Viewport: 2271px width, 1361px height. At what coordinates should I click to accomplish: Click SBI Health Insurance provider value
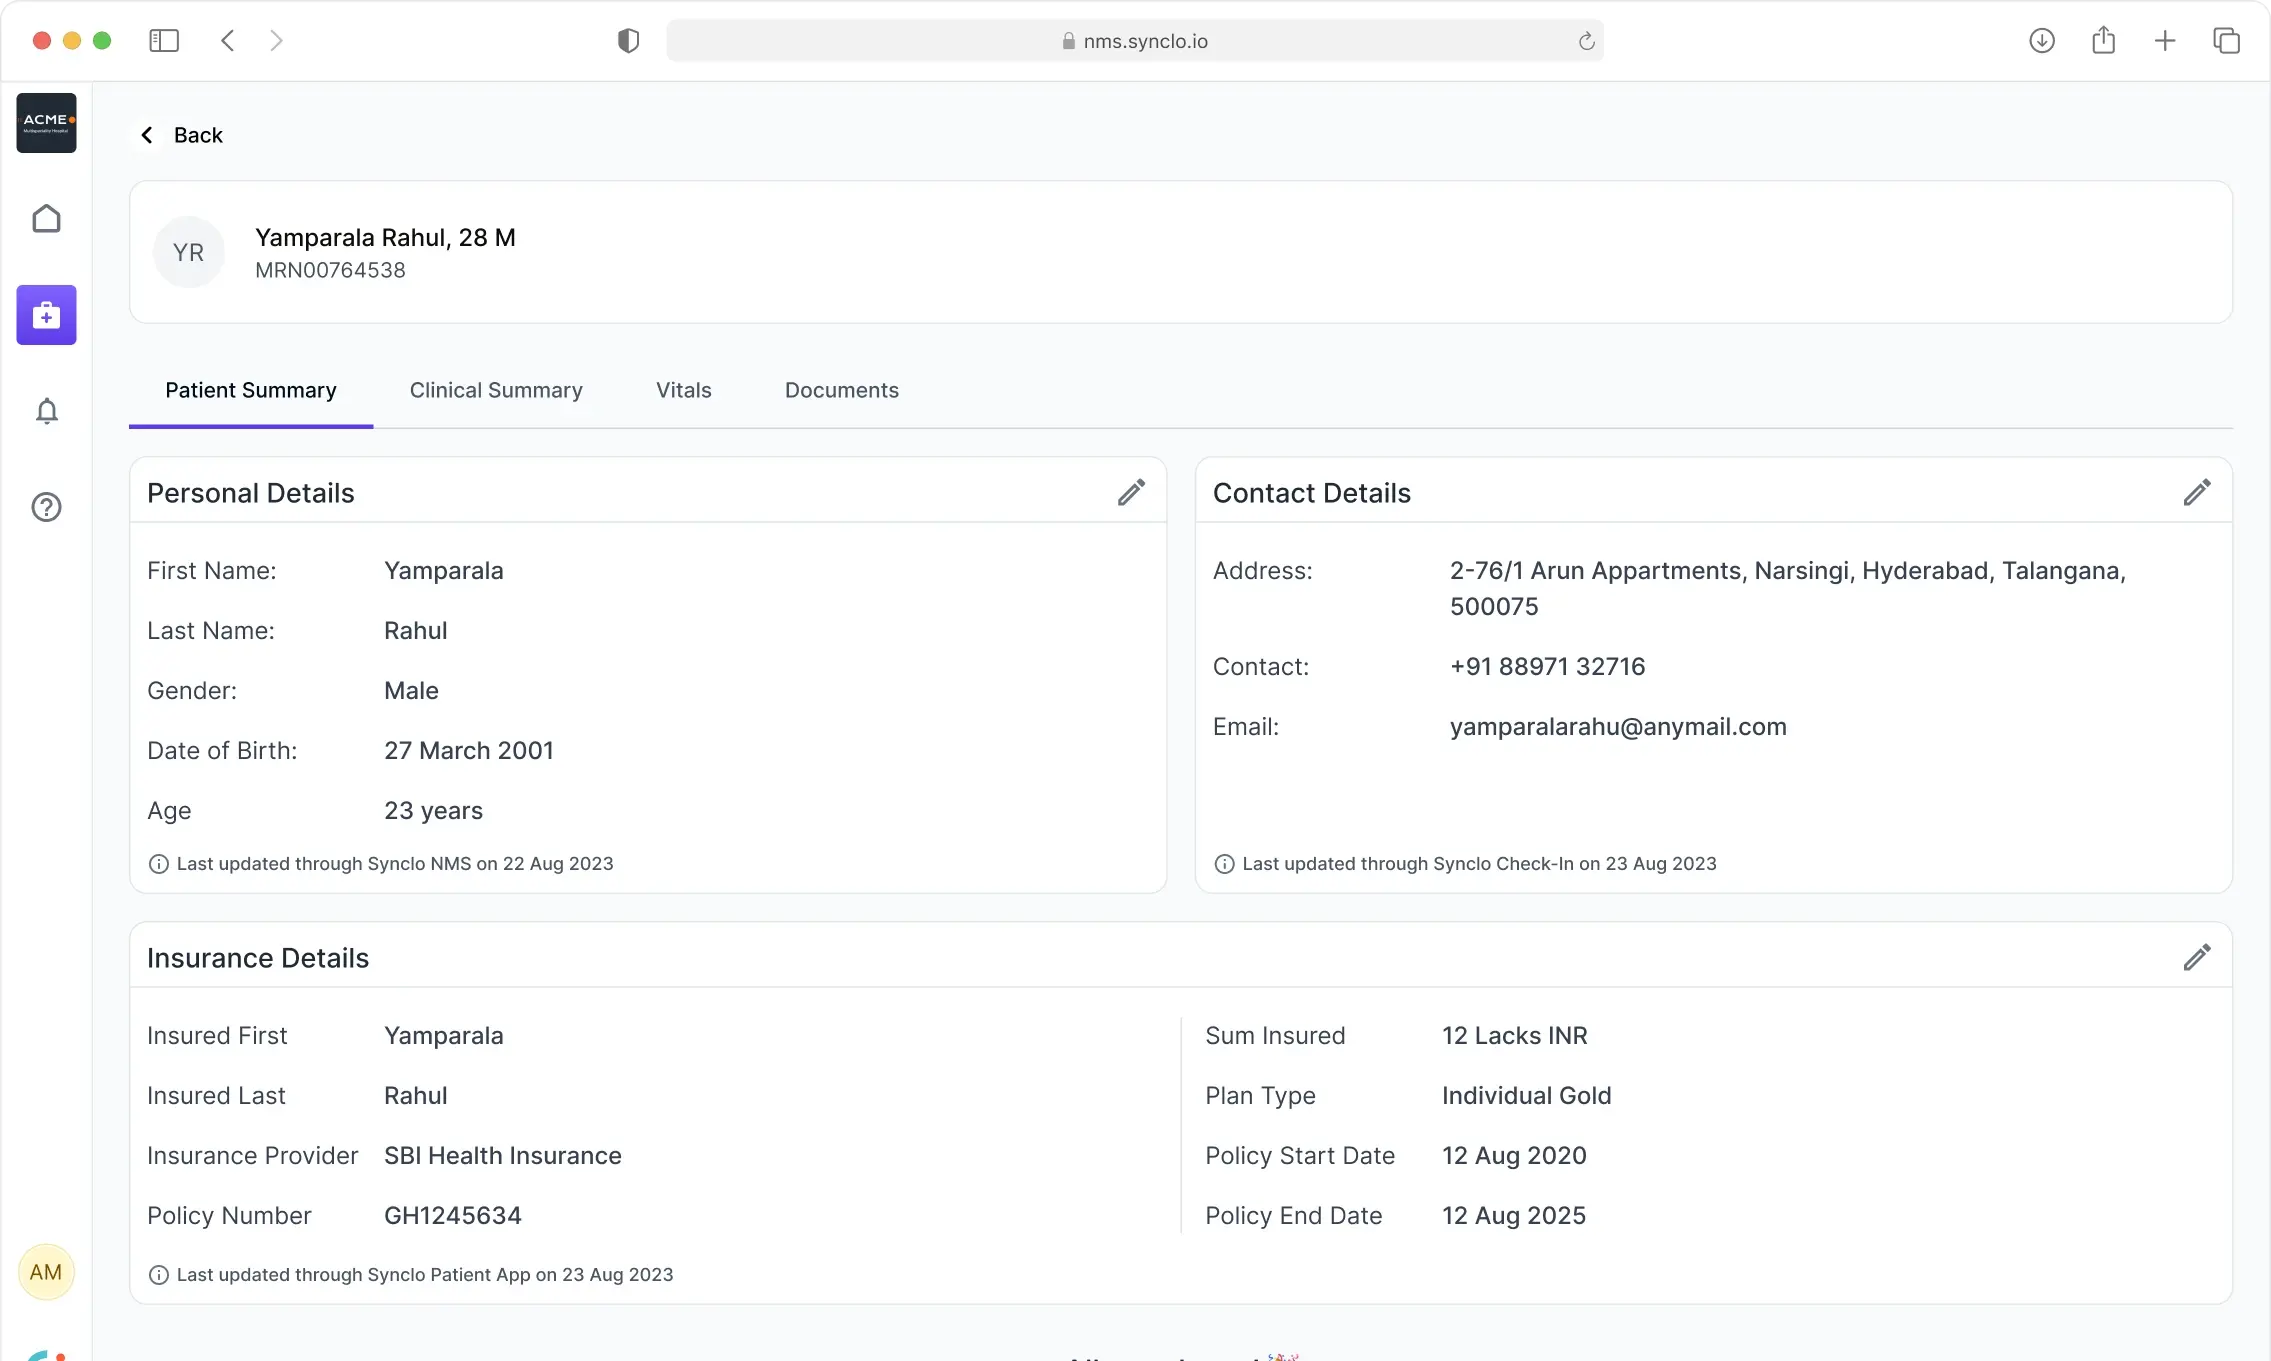503,1155
